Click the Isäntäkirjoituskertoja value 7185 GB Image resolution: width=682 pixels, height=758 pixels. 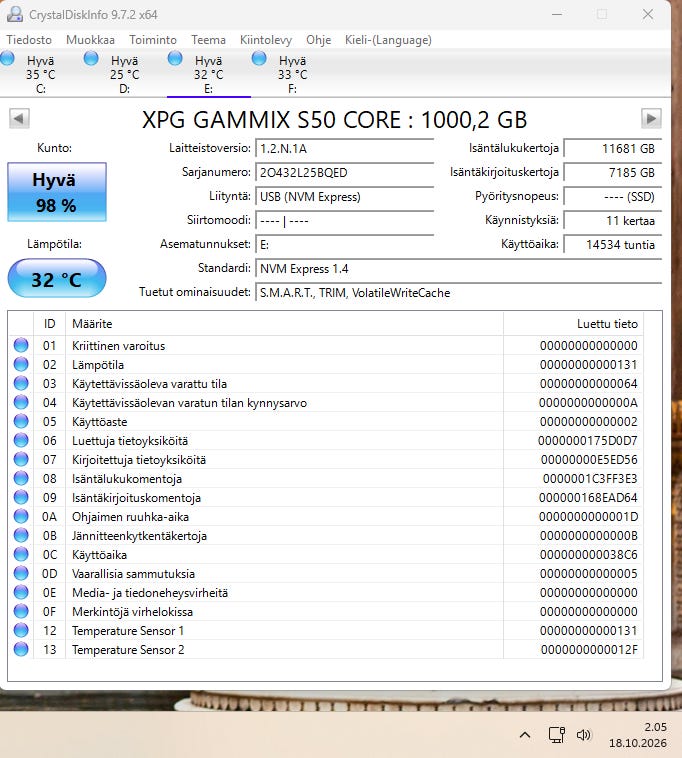(612, 173)
